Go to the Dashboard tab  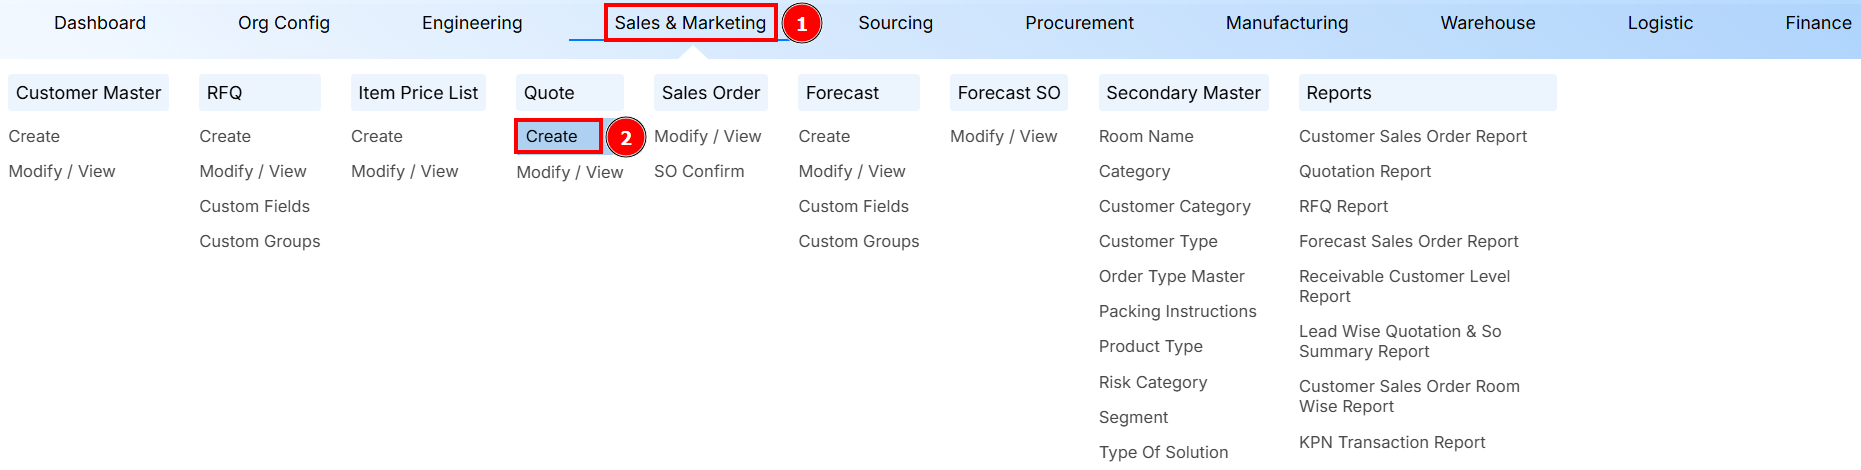tap(100, 23)
